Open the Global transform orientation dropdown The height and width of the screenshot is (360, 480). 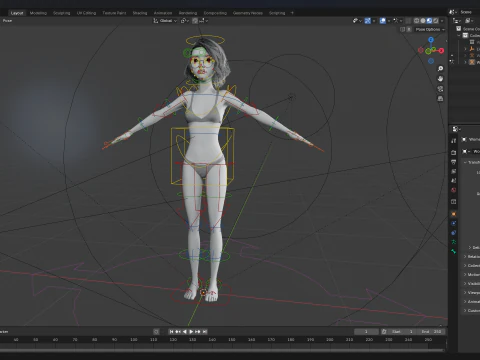click(165, 21)
